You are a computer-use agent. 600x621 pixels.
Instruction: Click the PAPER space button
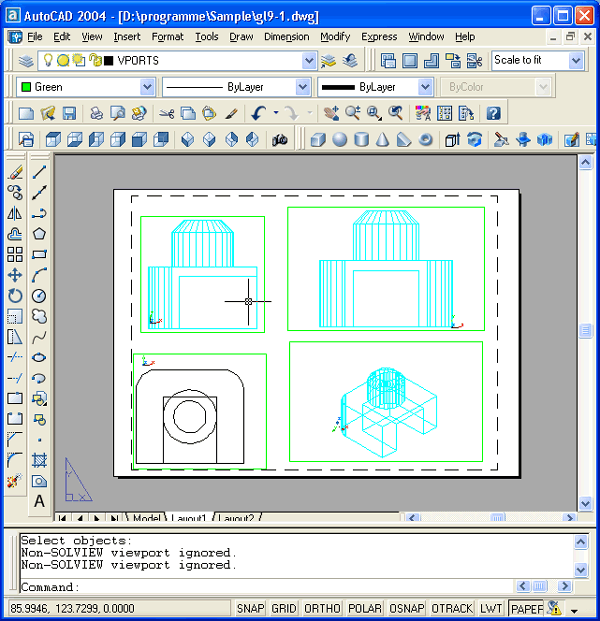[x=525, y=608]
